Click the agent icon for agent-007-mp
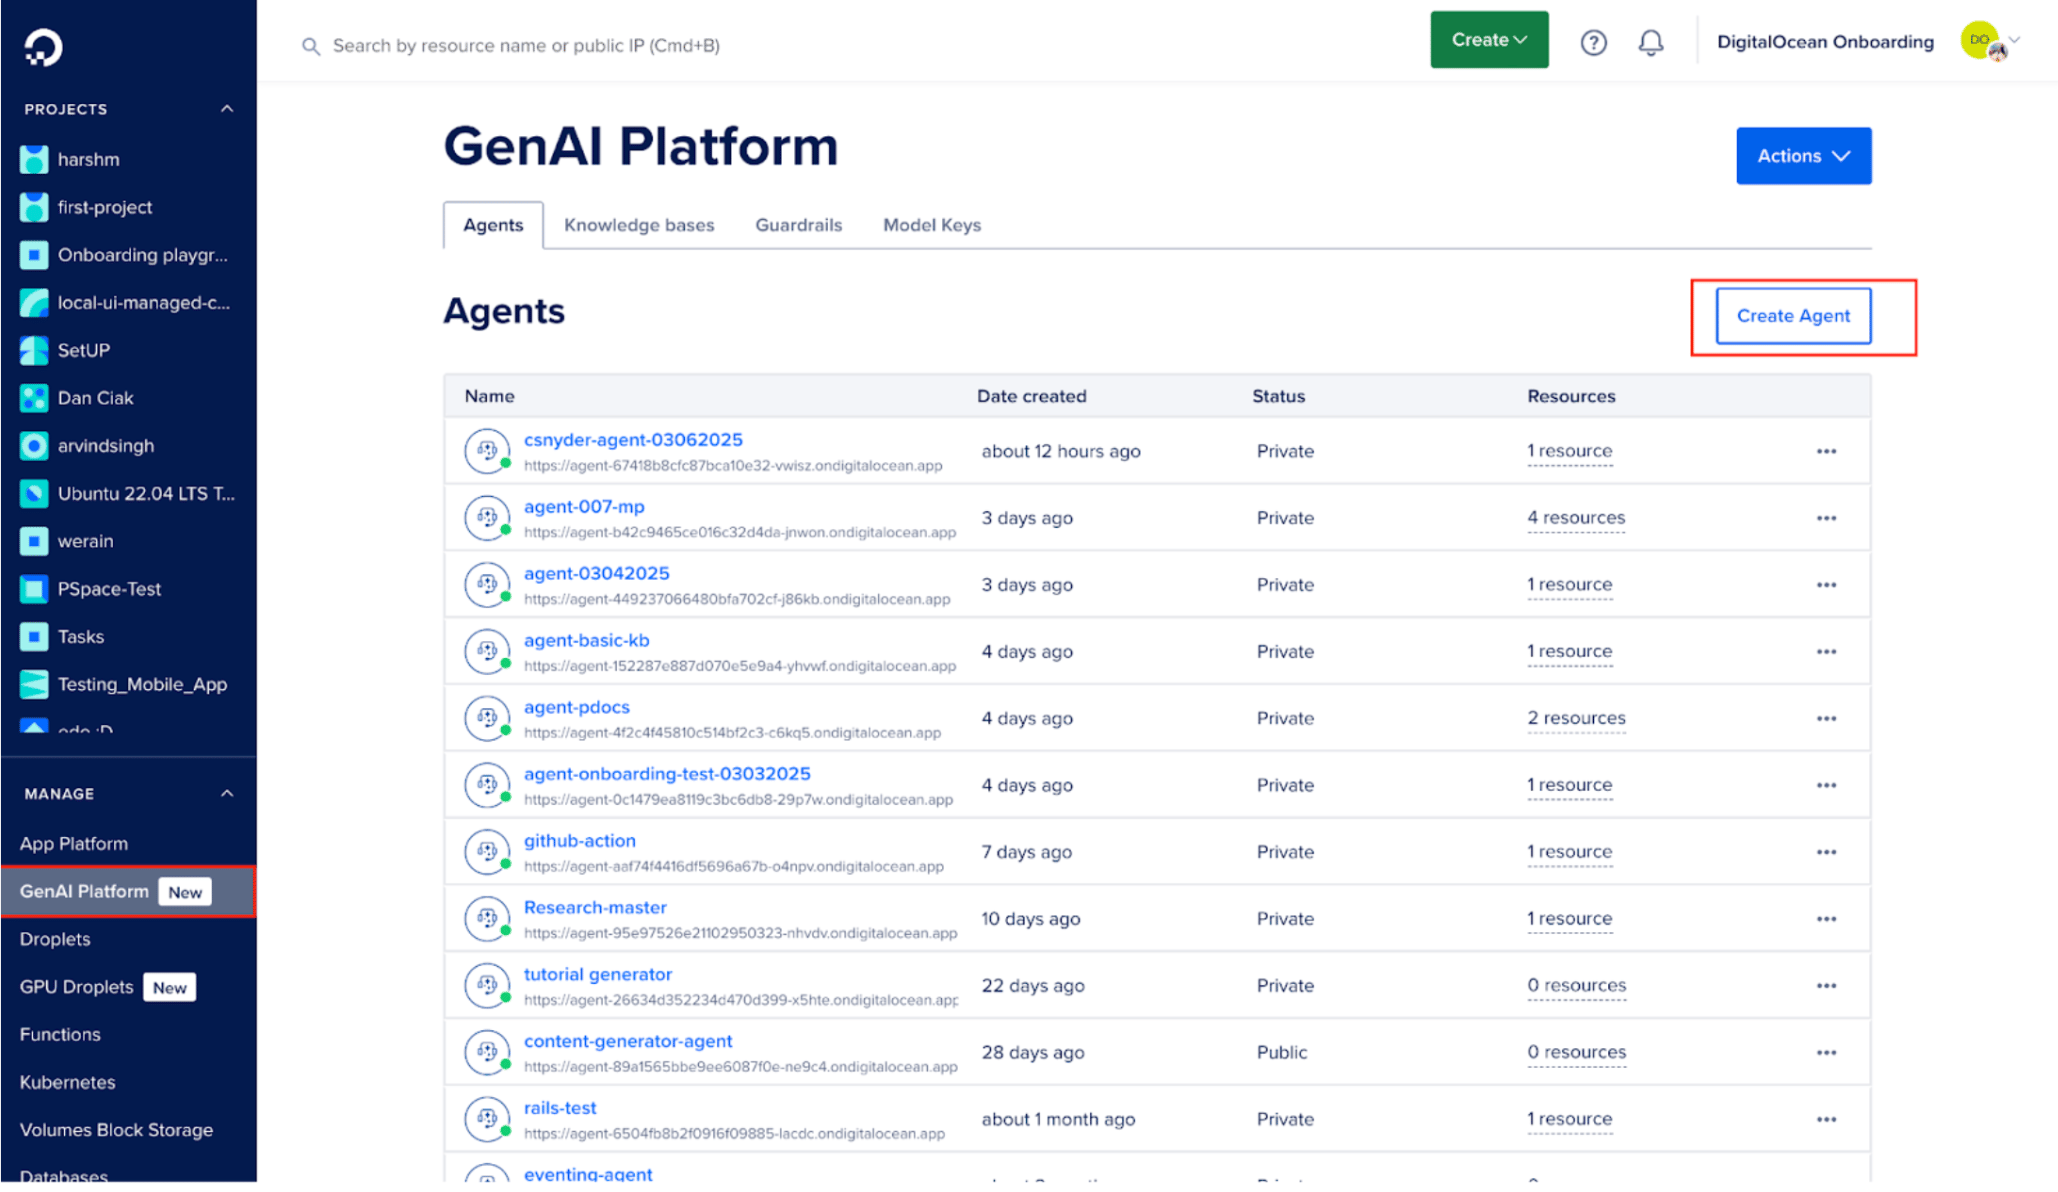The width and height of the screenshot is (2058, 1192). (487, 518)
